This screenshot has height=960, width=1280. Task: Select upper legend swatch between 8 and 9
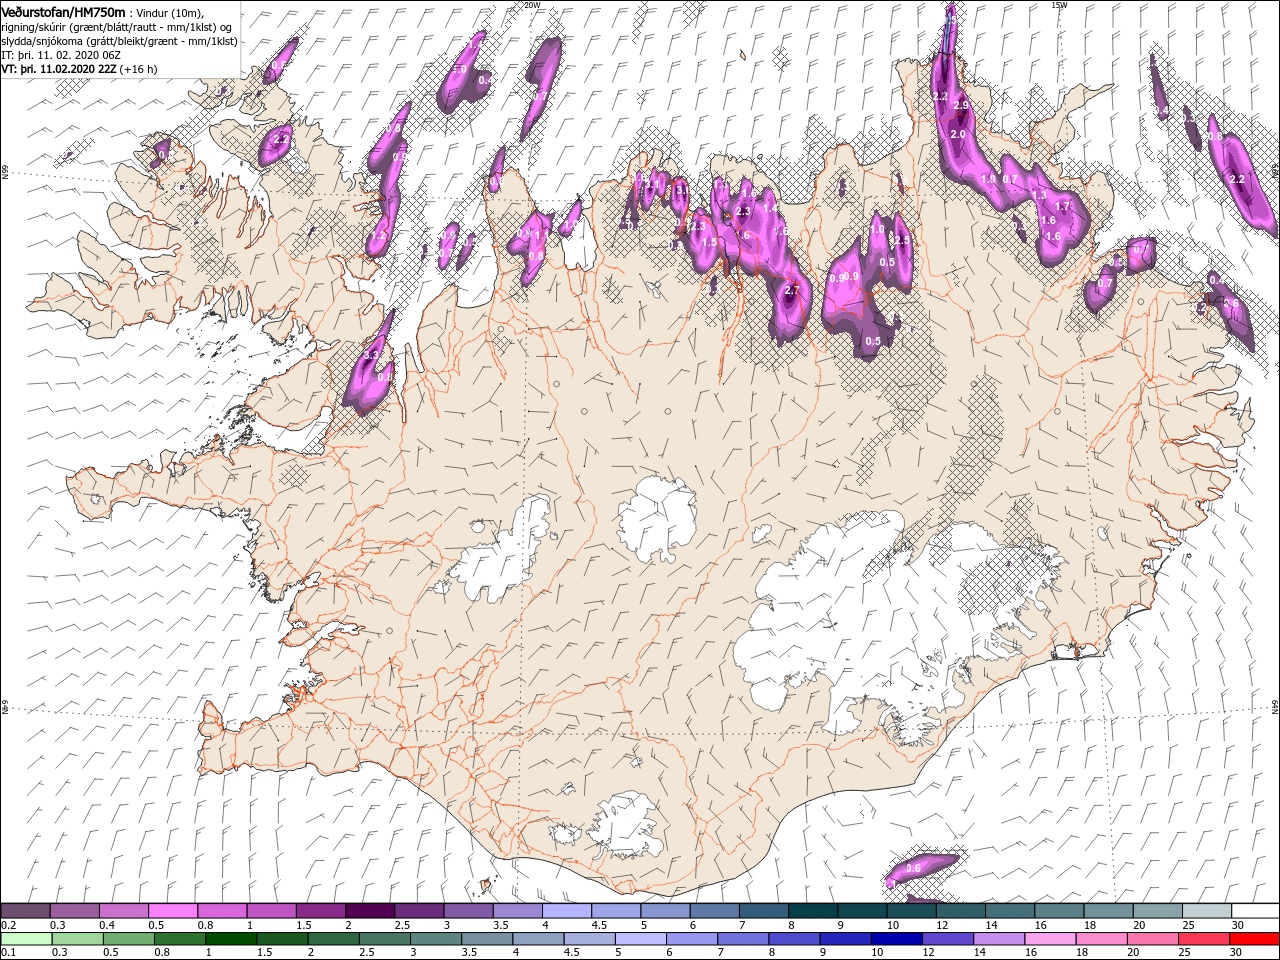tap(812, 910)
